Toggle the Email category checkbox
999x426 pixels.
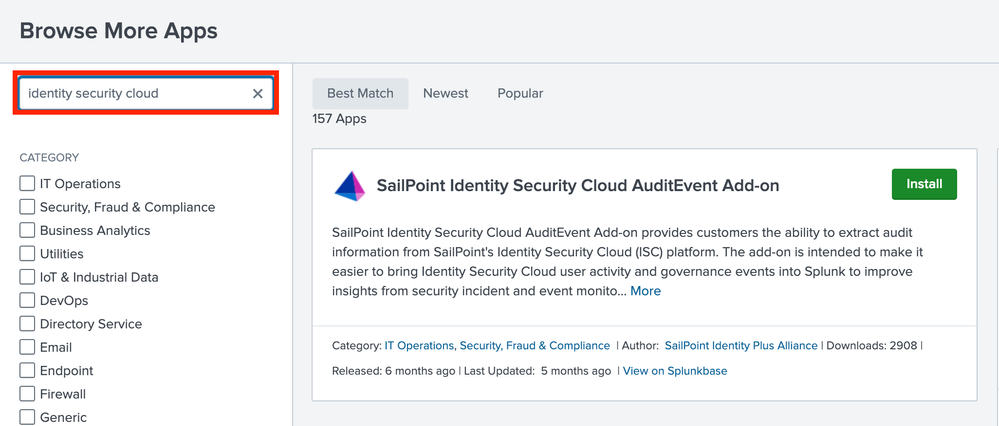[27, 347]
